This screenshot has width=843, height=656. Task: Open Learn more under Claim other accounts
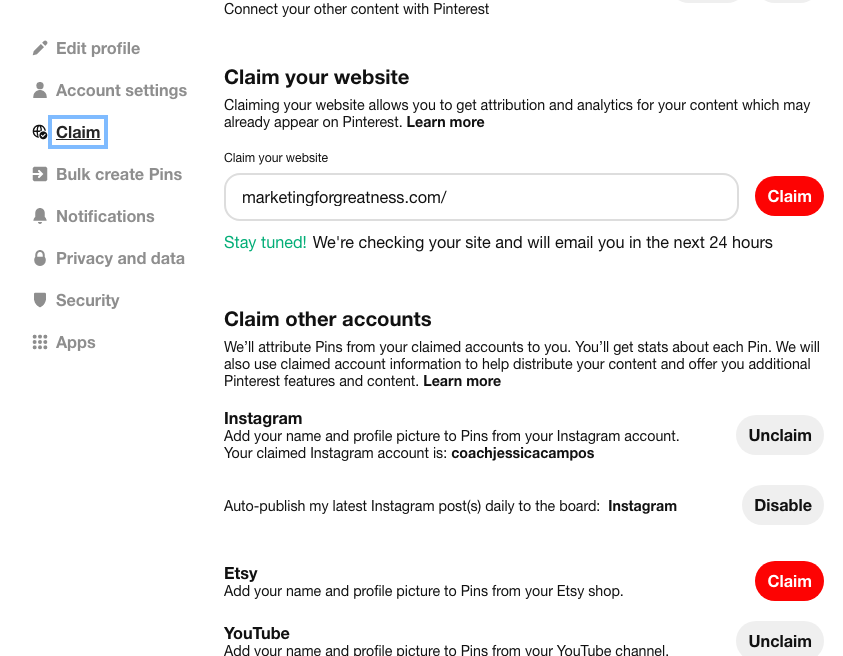click(x=462, y=381)
